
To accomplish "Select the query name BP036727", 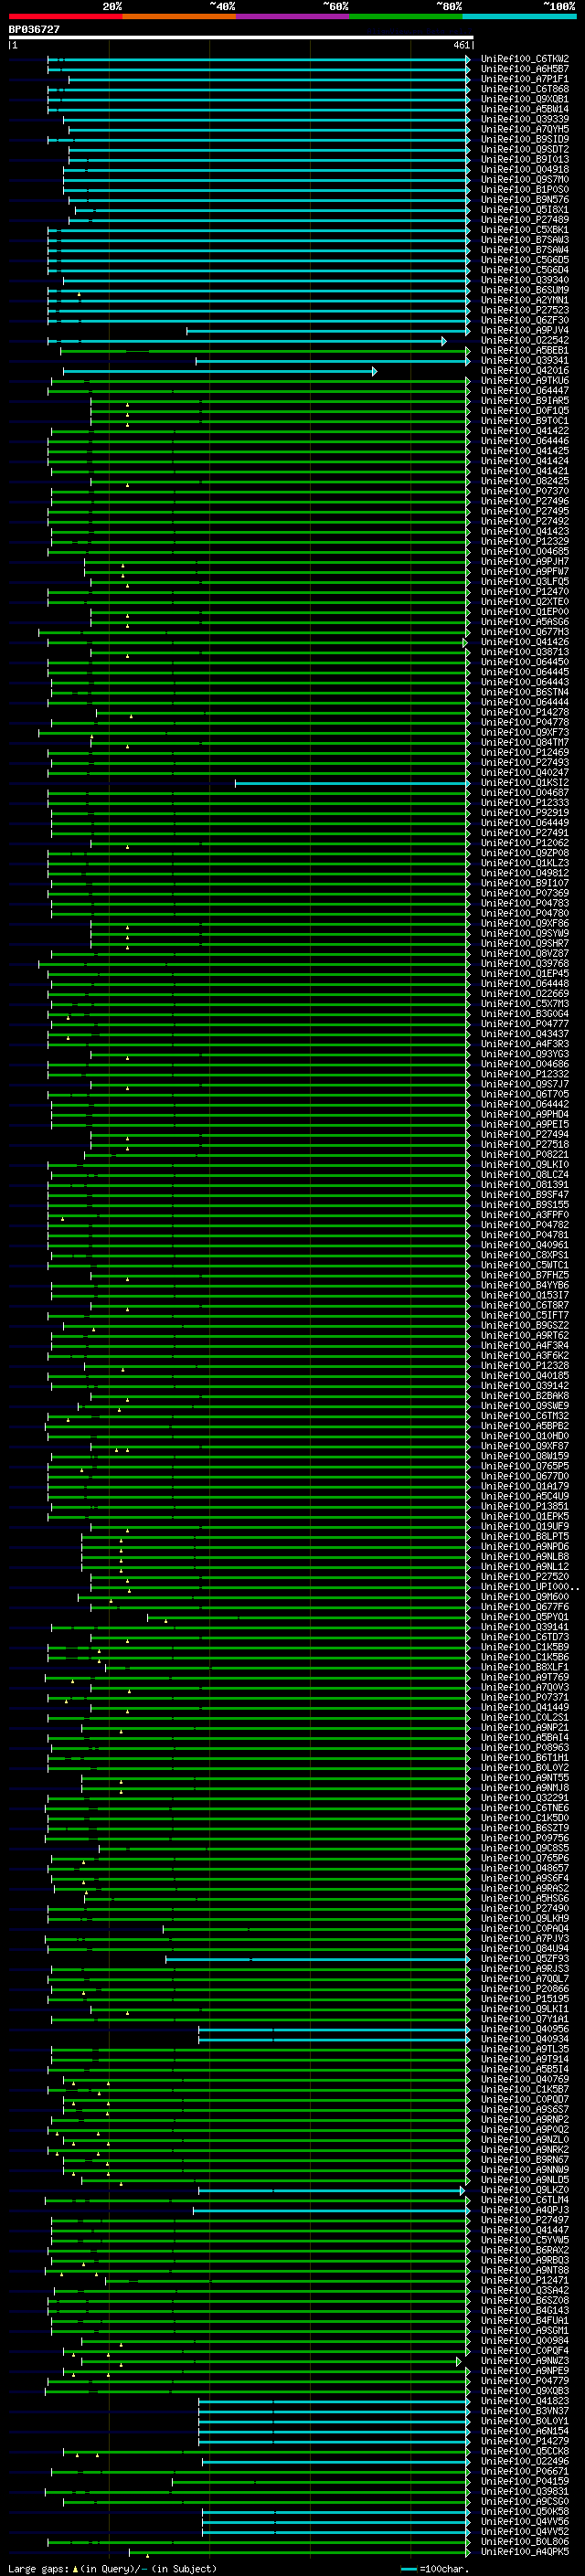I will pyautogui.click(x=34, y=30).
